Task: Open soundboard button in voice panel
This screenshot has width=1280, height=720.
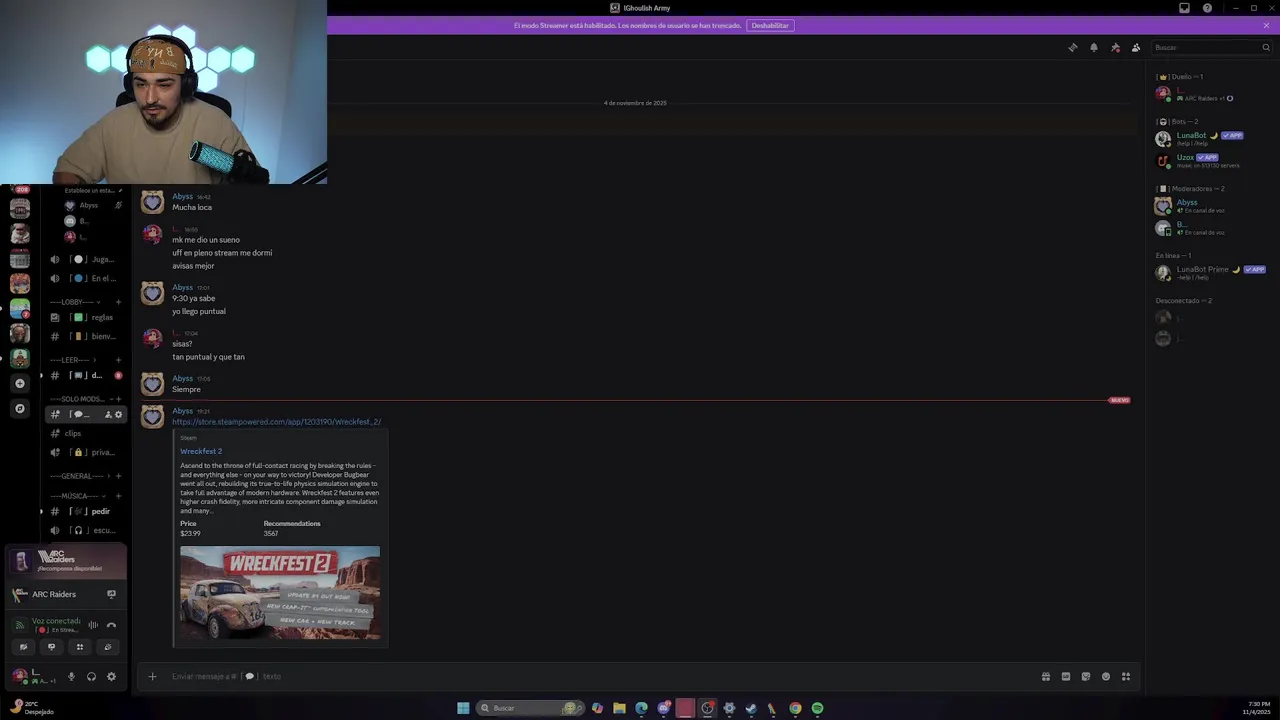Action: [108, 647]
